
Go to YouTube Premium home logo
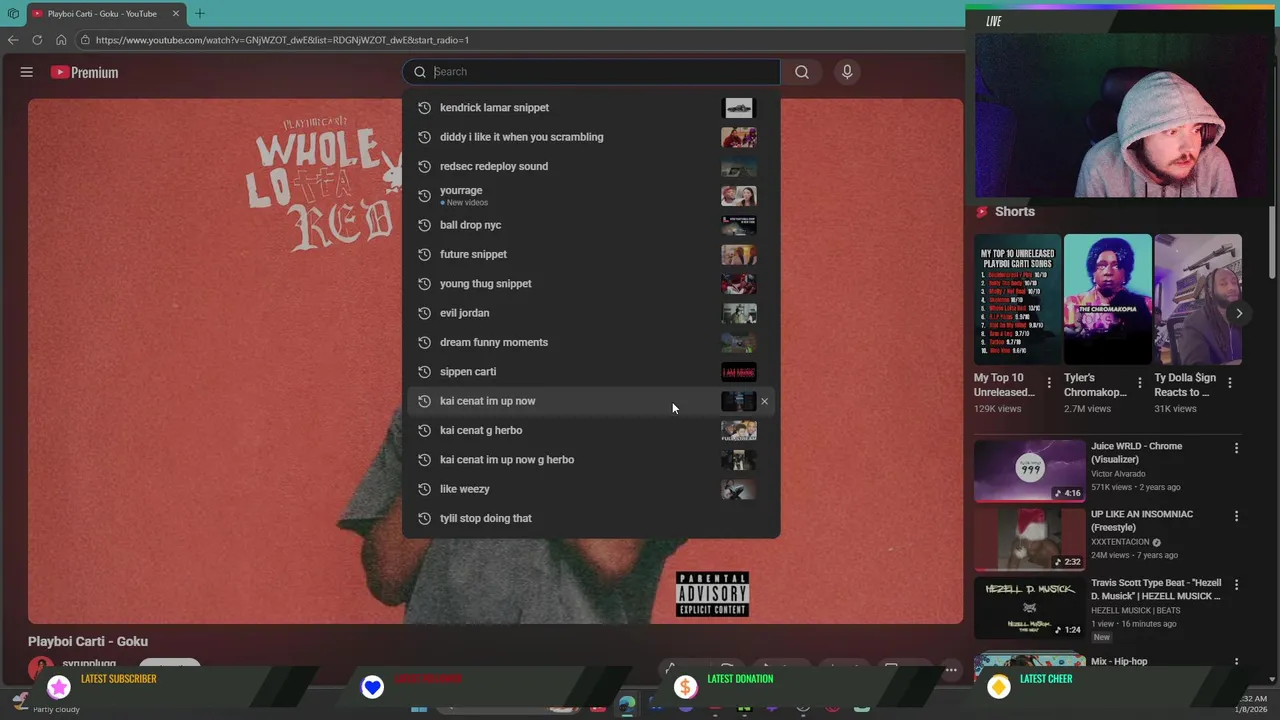85,72
